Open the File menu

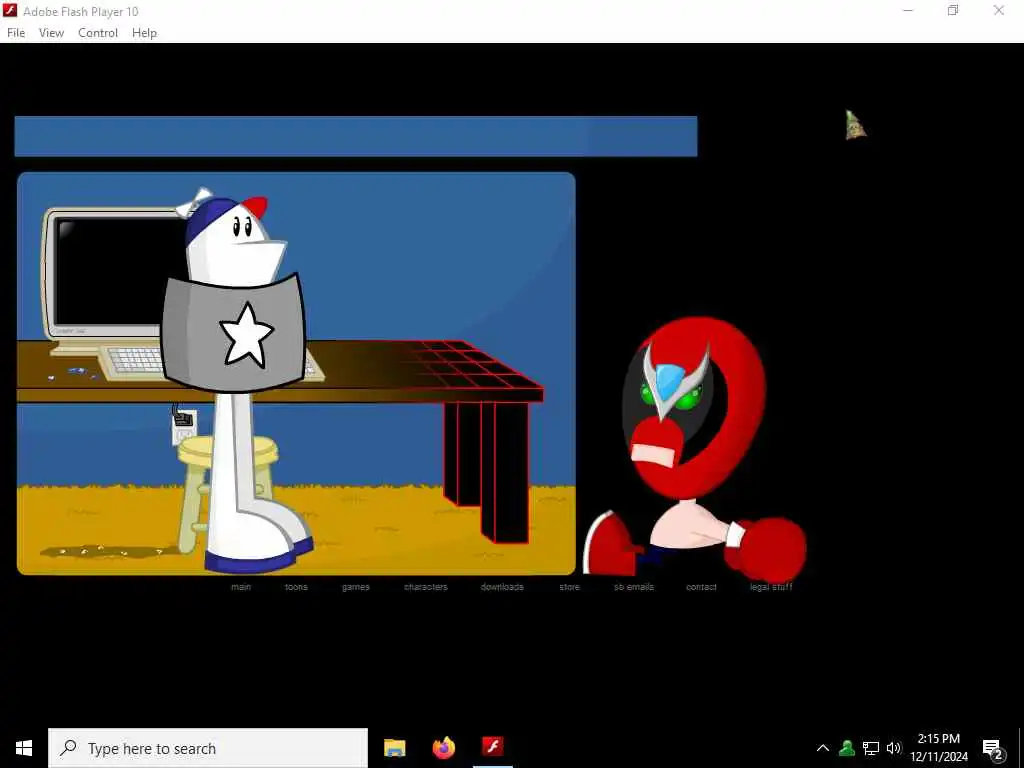[16, 33]
